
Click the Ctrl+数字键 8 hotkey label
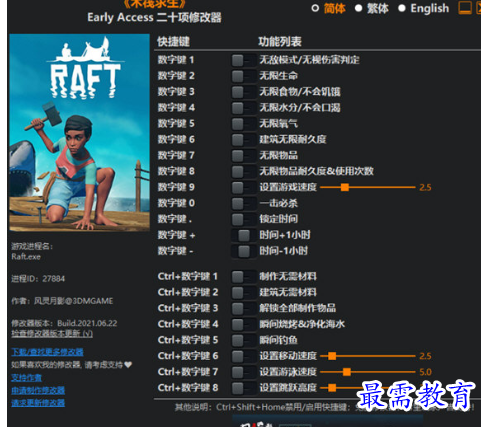click(188, 388)
